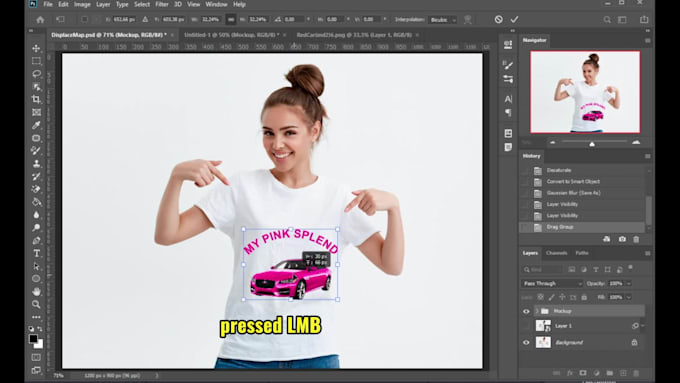
Task: Open the Search icon in options bar
Action: click(x=607, y=20)
